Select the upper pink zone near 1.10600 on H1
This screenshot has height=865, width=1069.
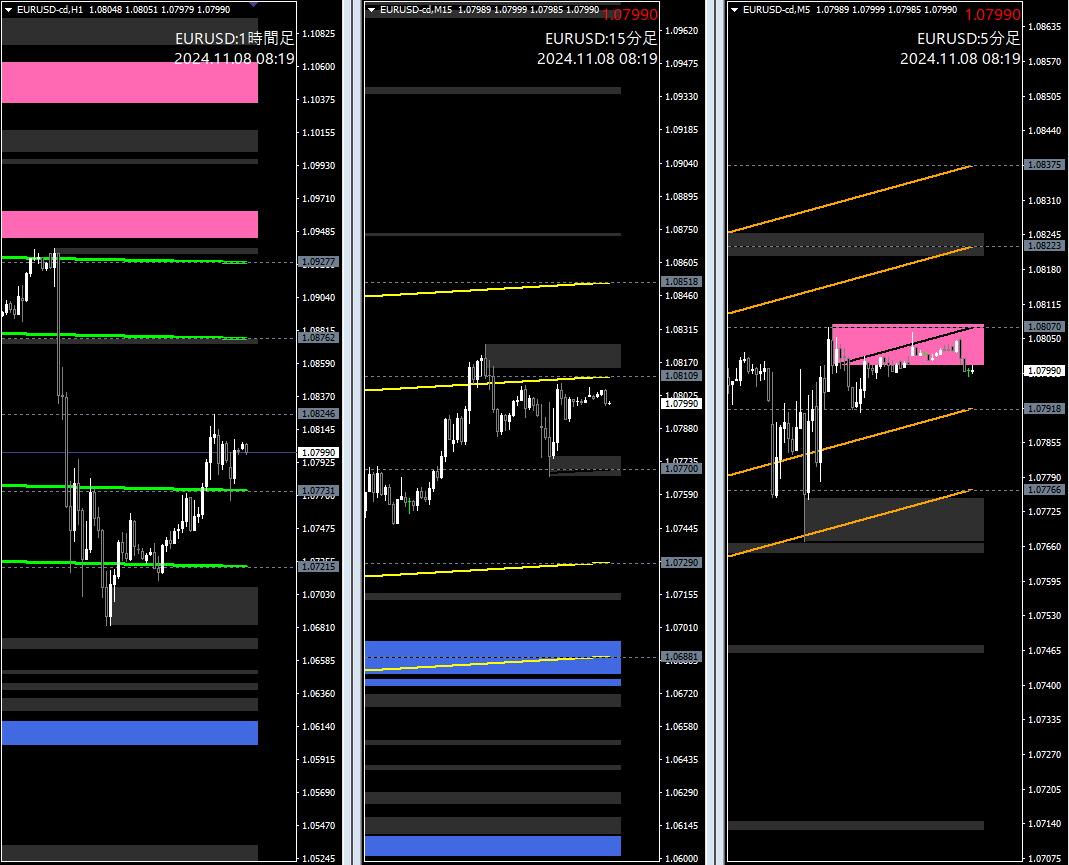pyautogui.click(x=130, y=82)
